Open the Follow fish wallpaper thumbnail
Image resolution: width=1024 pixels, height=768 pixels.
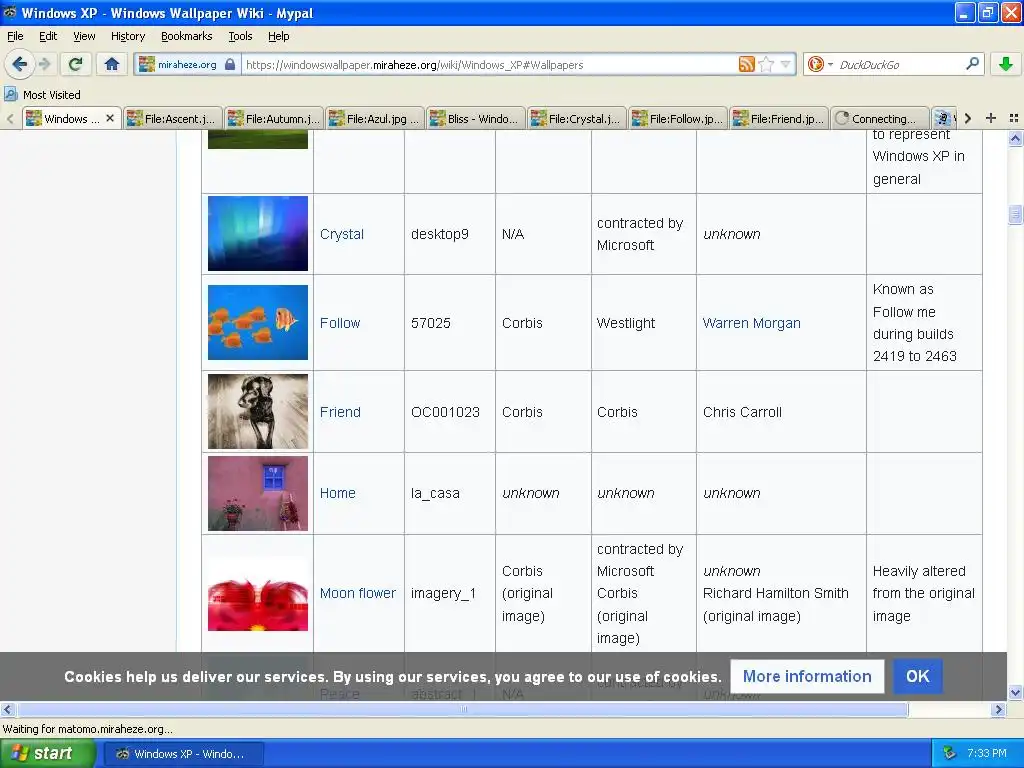(x=258, y=322)
